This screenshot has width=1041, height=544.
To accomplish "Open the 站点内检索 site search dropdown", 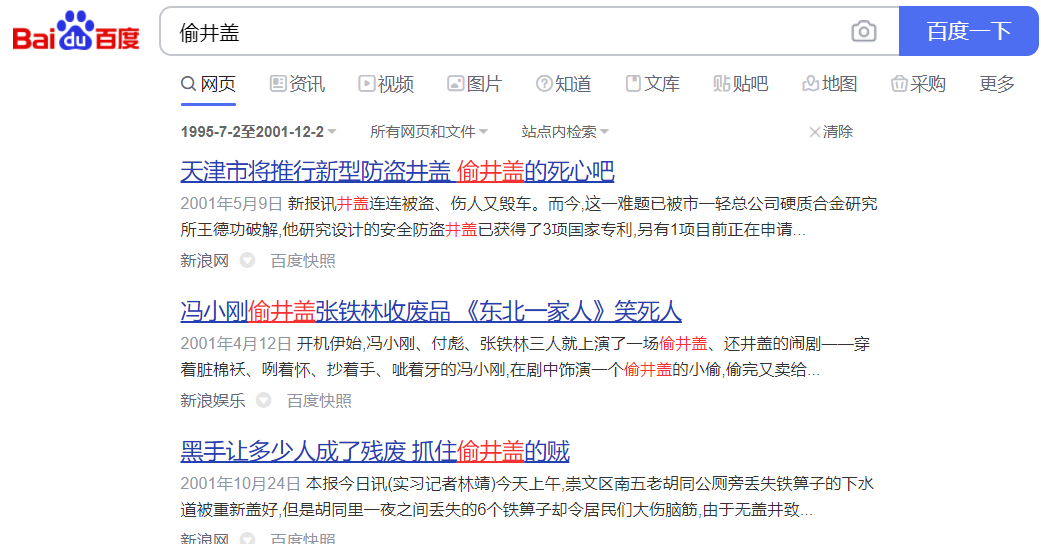I will [x=565, y=132].
